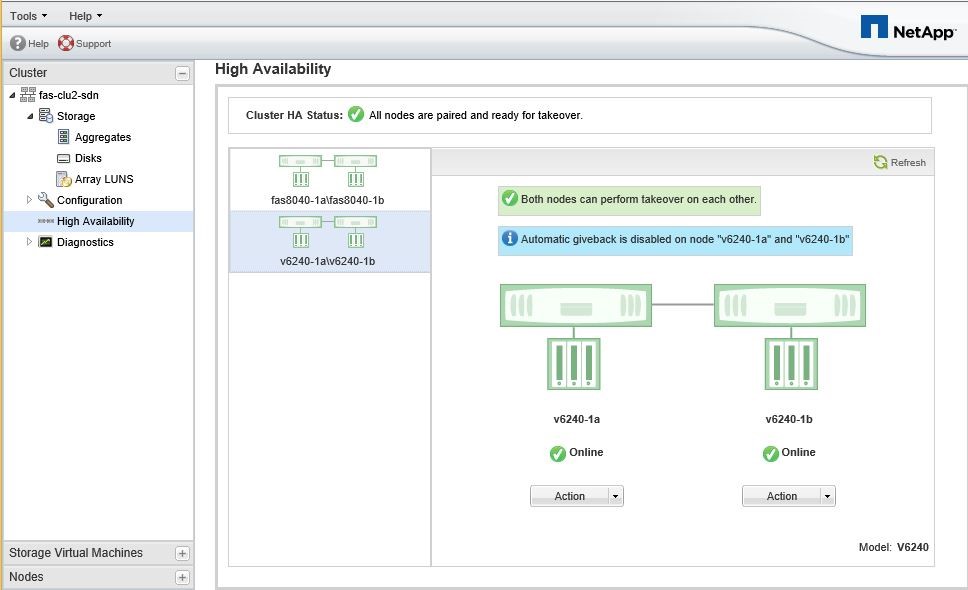Click the Action button for v6240-1b
968x590 pixels.
(x=782, y=496)
